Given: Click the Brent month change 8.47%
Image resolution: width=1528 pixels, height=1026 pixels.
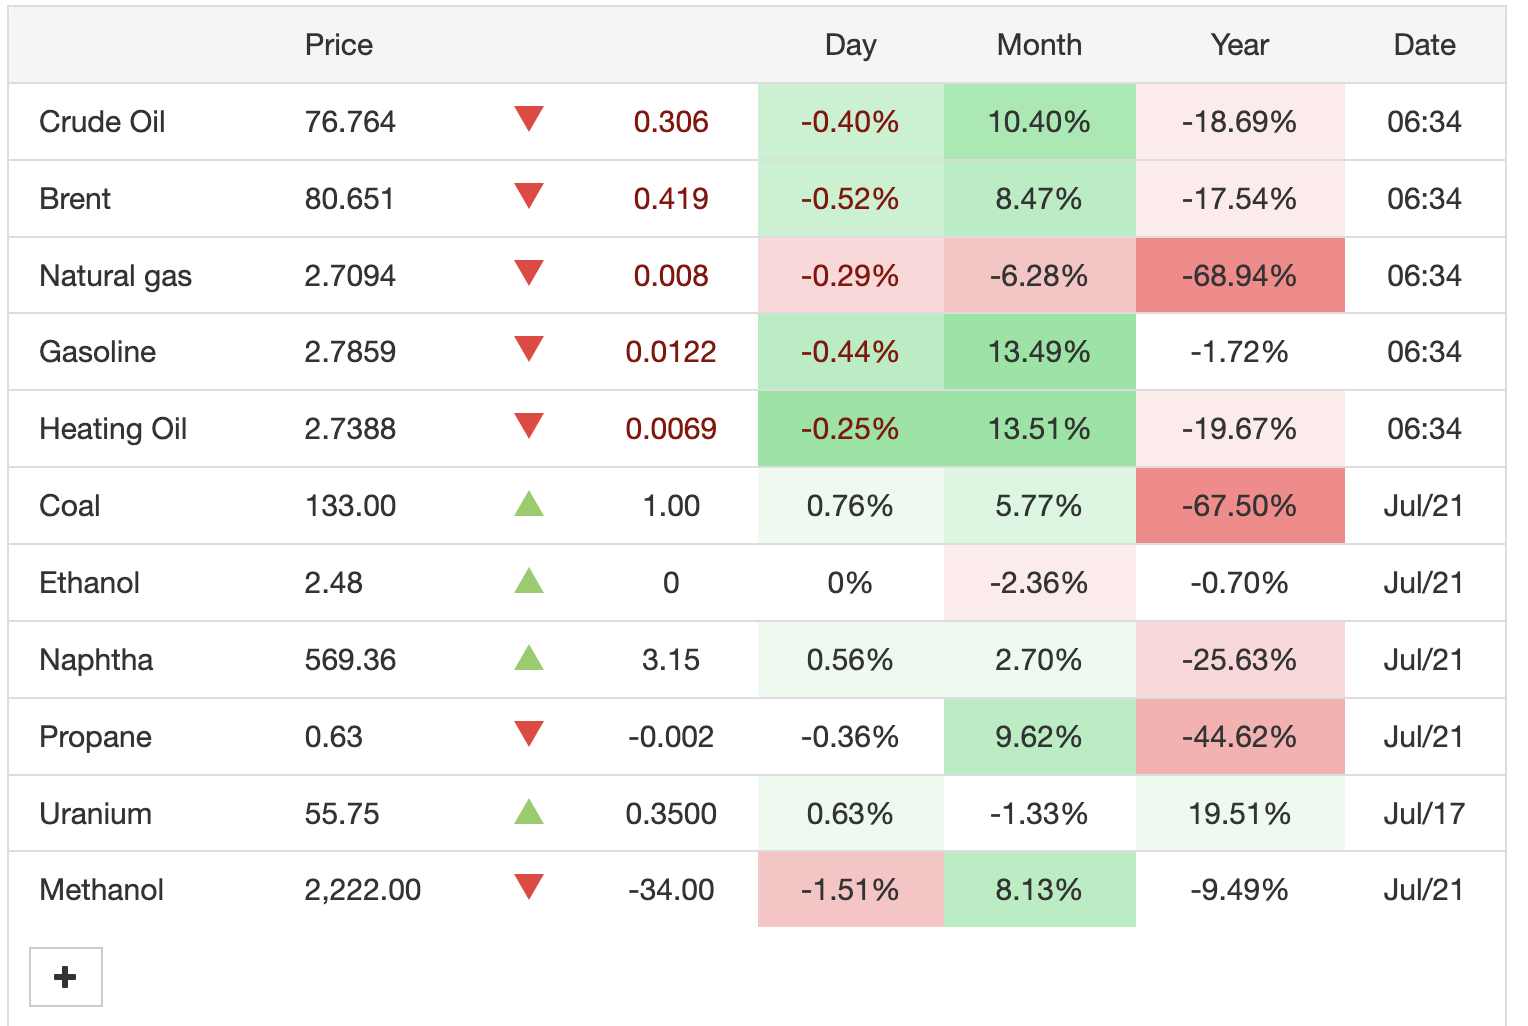Looking at the screenshot, I should click(x=1039, y=199).
